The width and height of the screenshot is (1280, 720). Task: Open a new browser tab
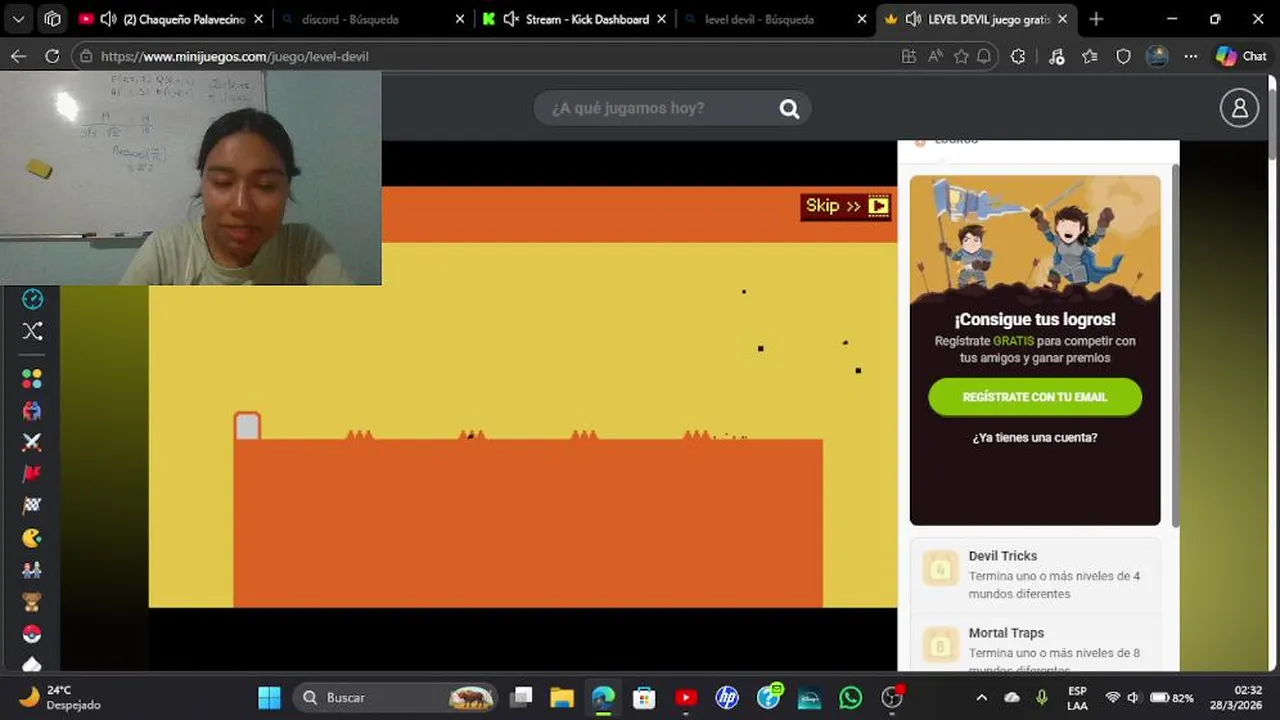(1096, 19)
